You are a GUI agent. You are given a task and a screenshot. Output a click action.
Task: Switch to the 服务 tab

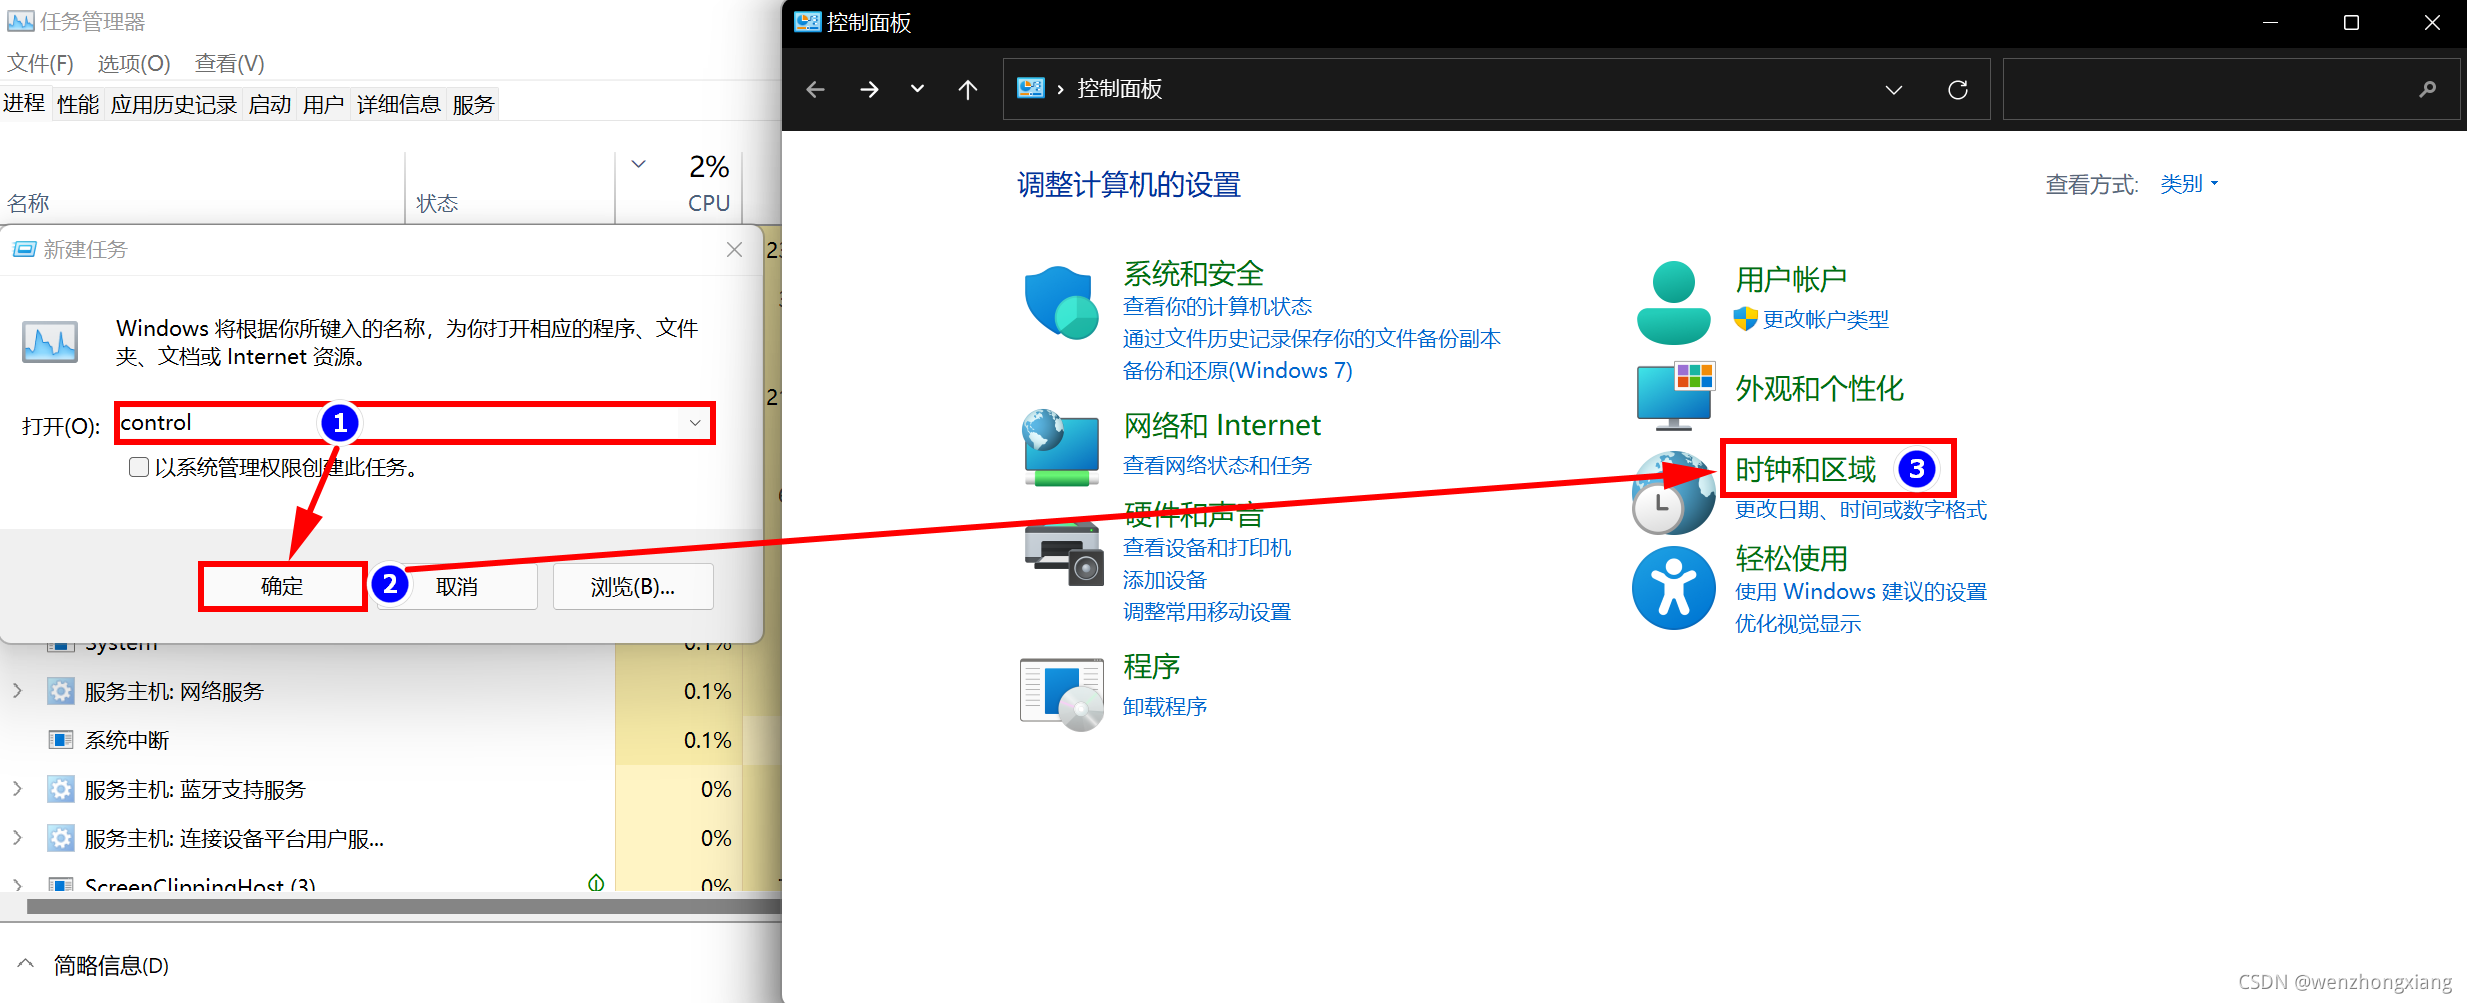473,104
